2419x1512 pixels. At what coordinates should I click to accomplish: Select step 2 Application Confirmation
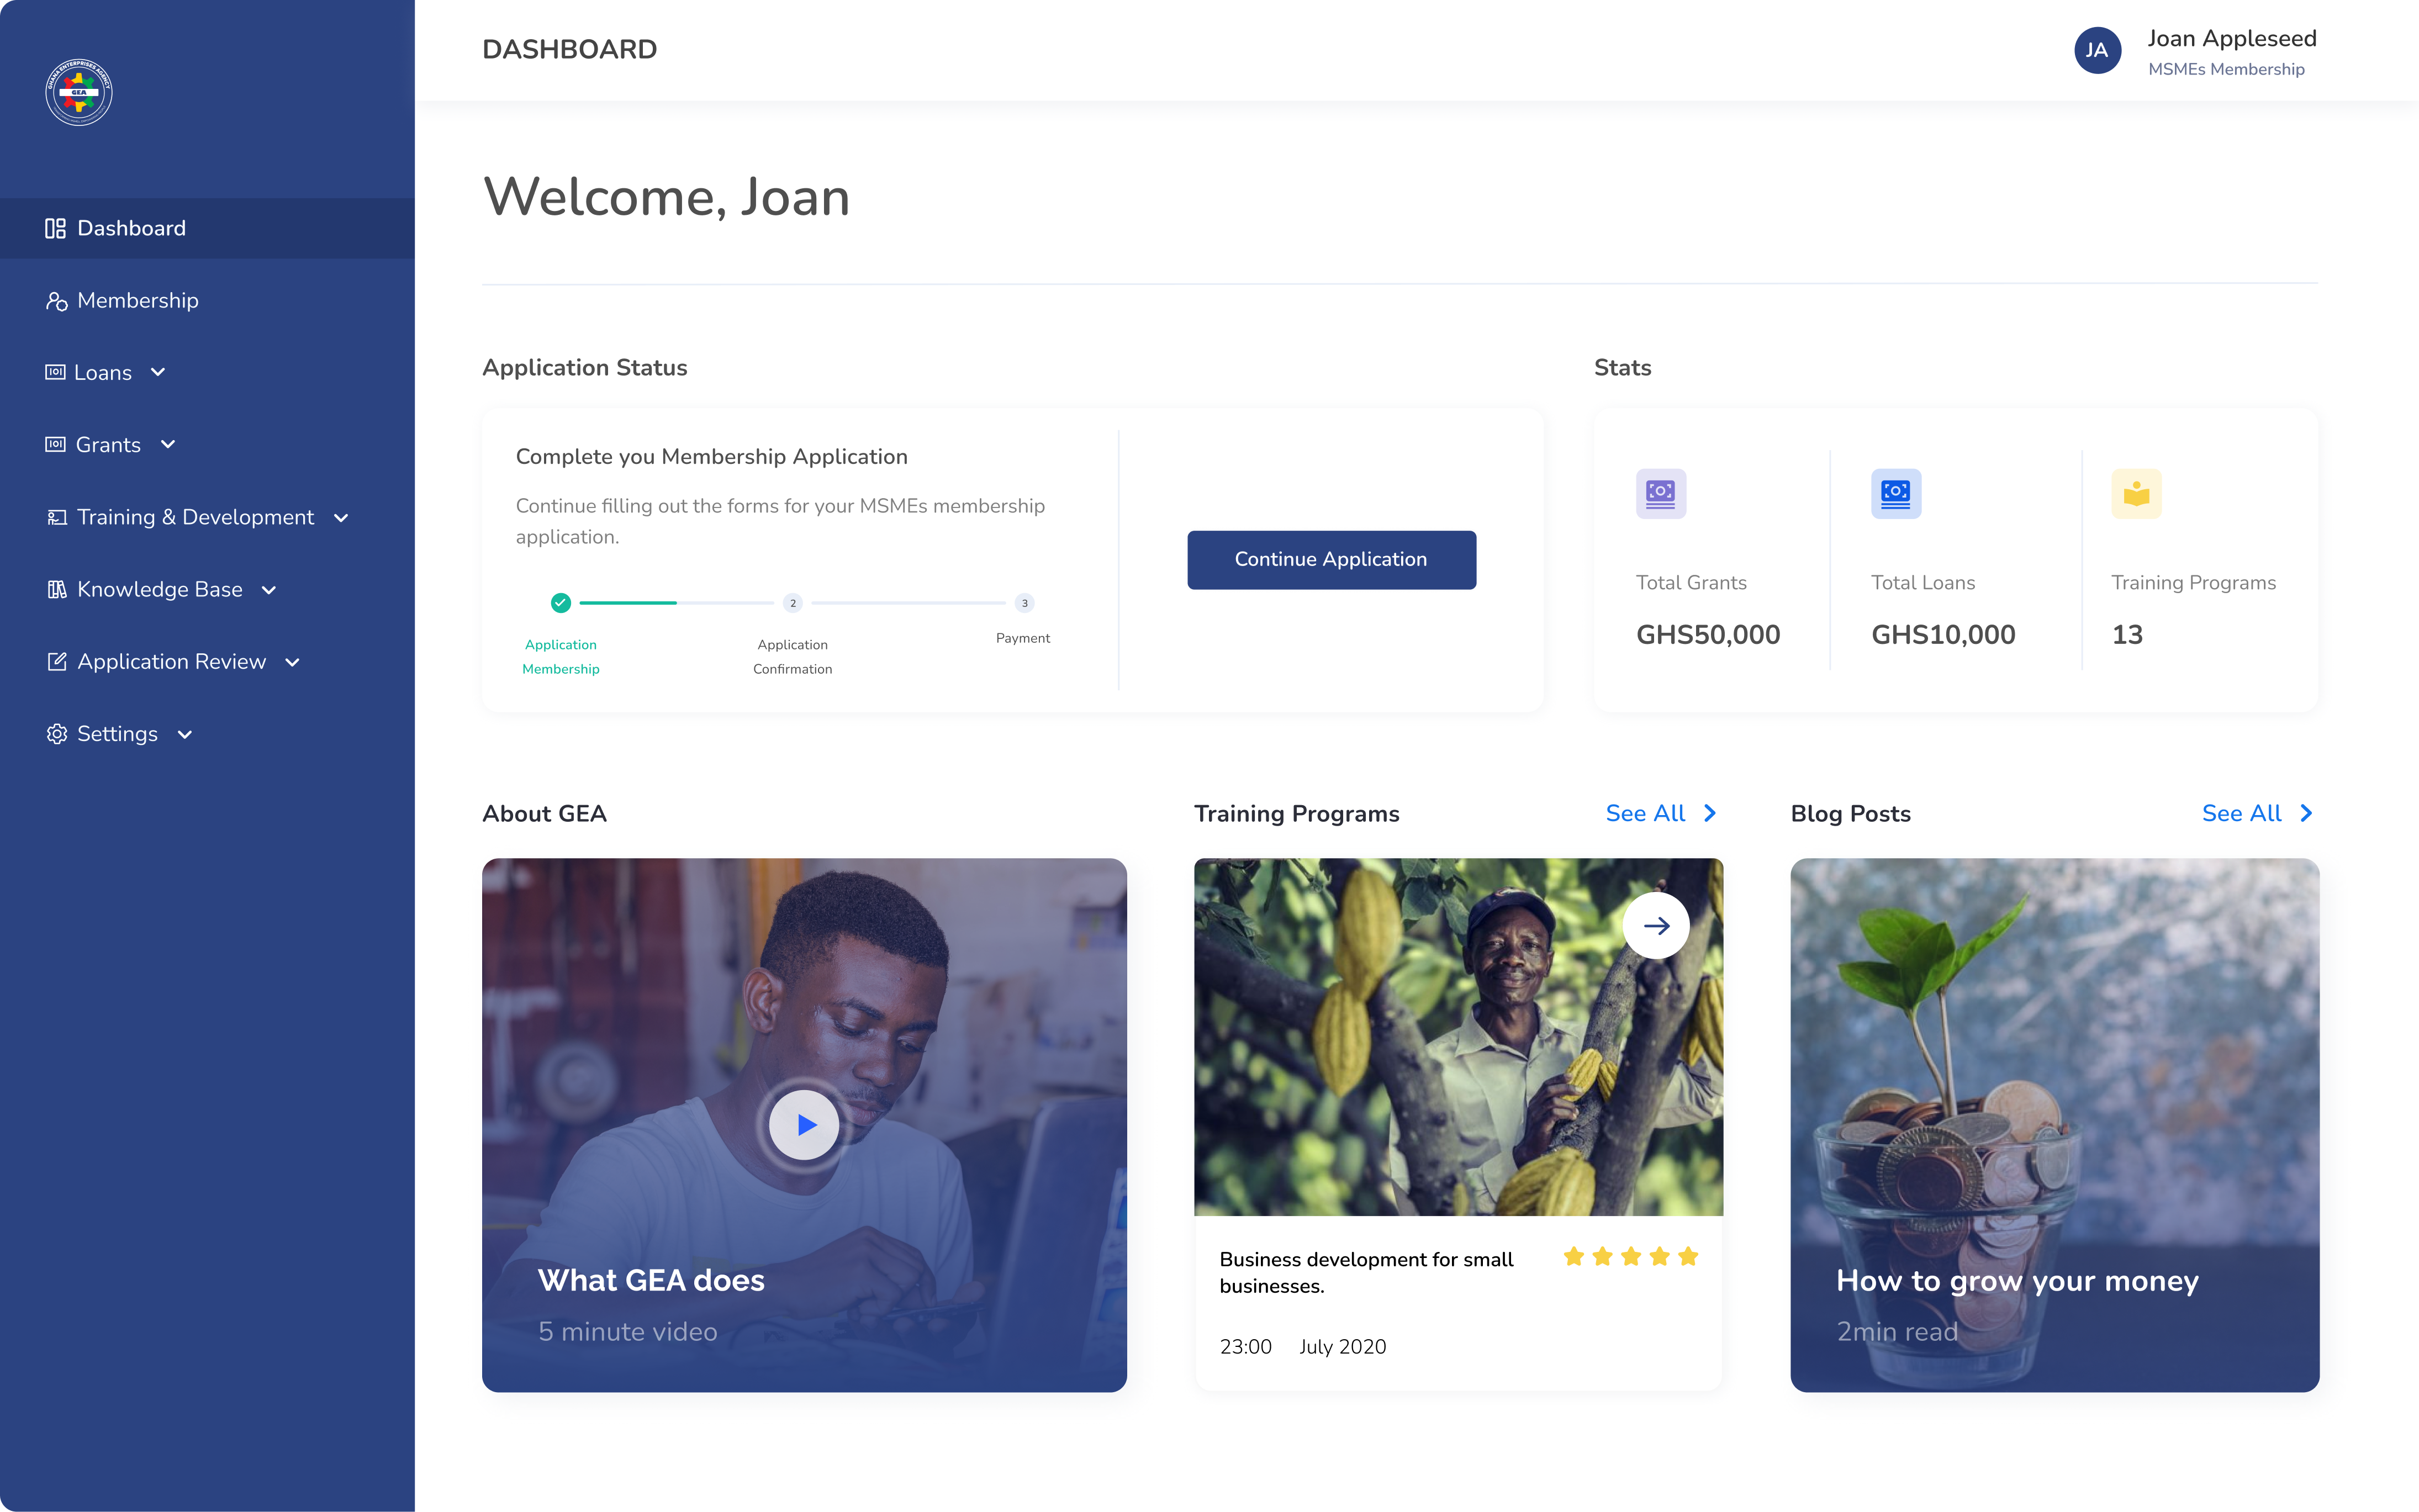click(793, 603)
